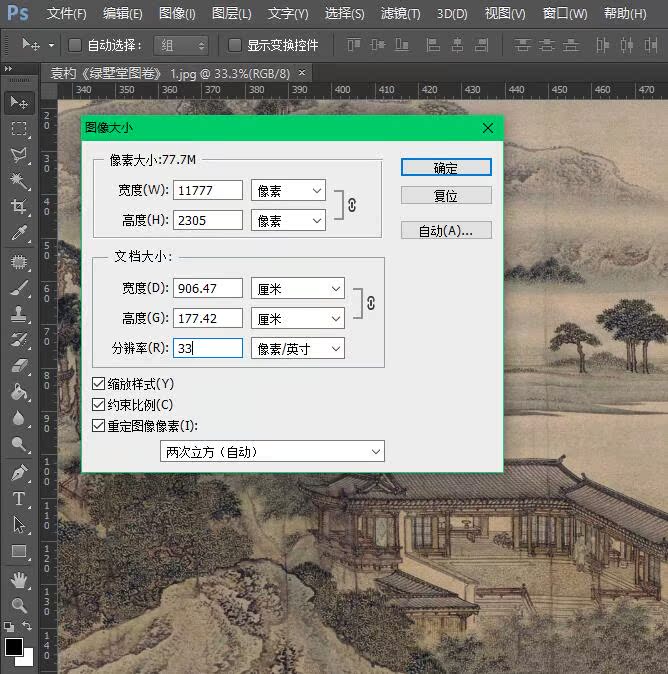Close the 袁枃《绿墅堂图卷》1.jpg document tab
Screen dimensions: 668x674
tap(302, 72)
